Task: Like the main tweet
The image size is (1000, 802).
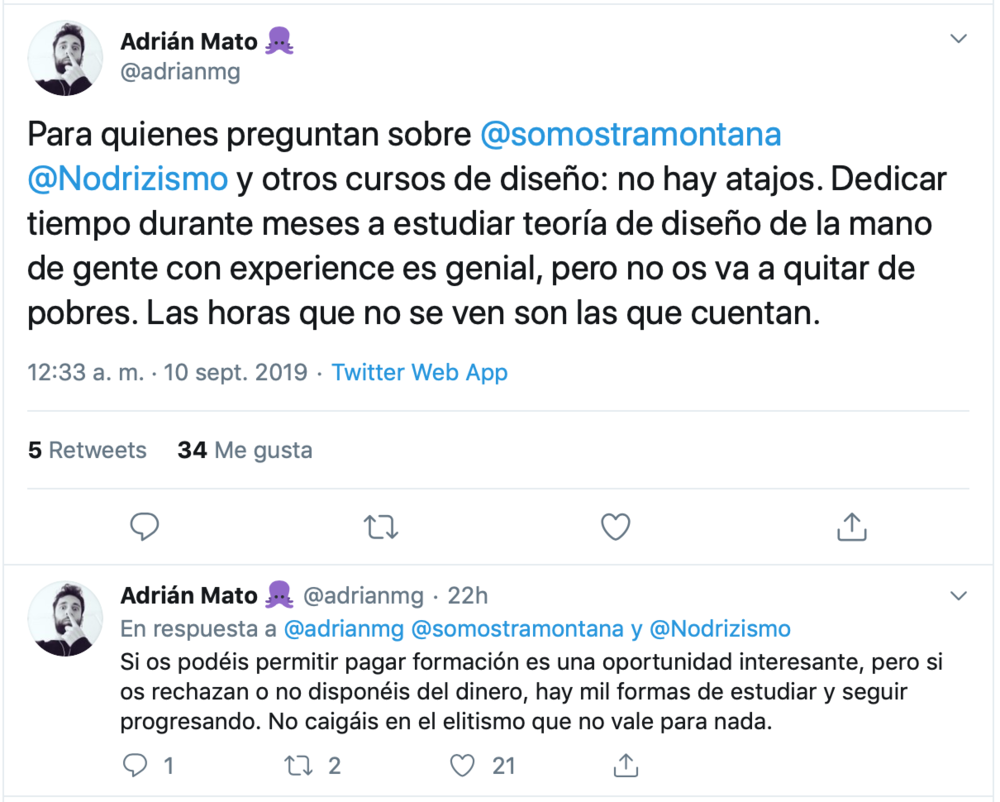Action: point(615,526)
